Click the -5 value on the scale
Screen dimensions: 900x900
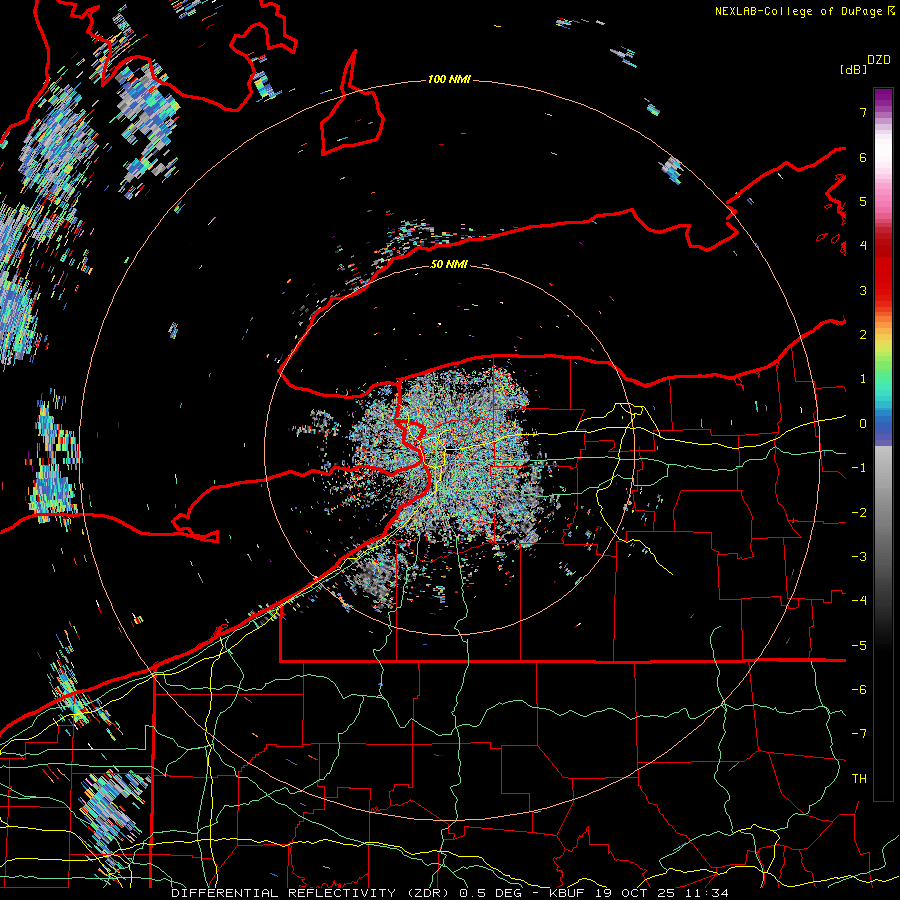(859, 646)
